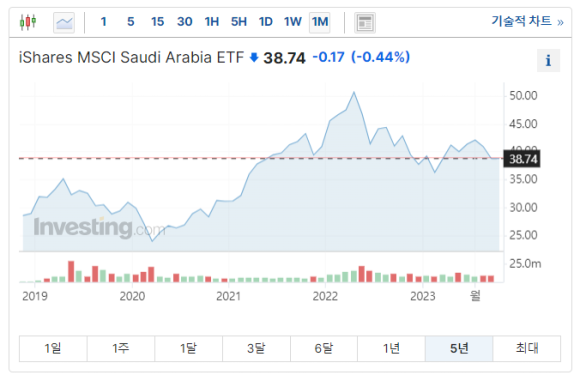Open the news layout icon

click(365, 23)
